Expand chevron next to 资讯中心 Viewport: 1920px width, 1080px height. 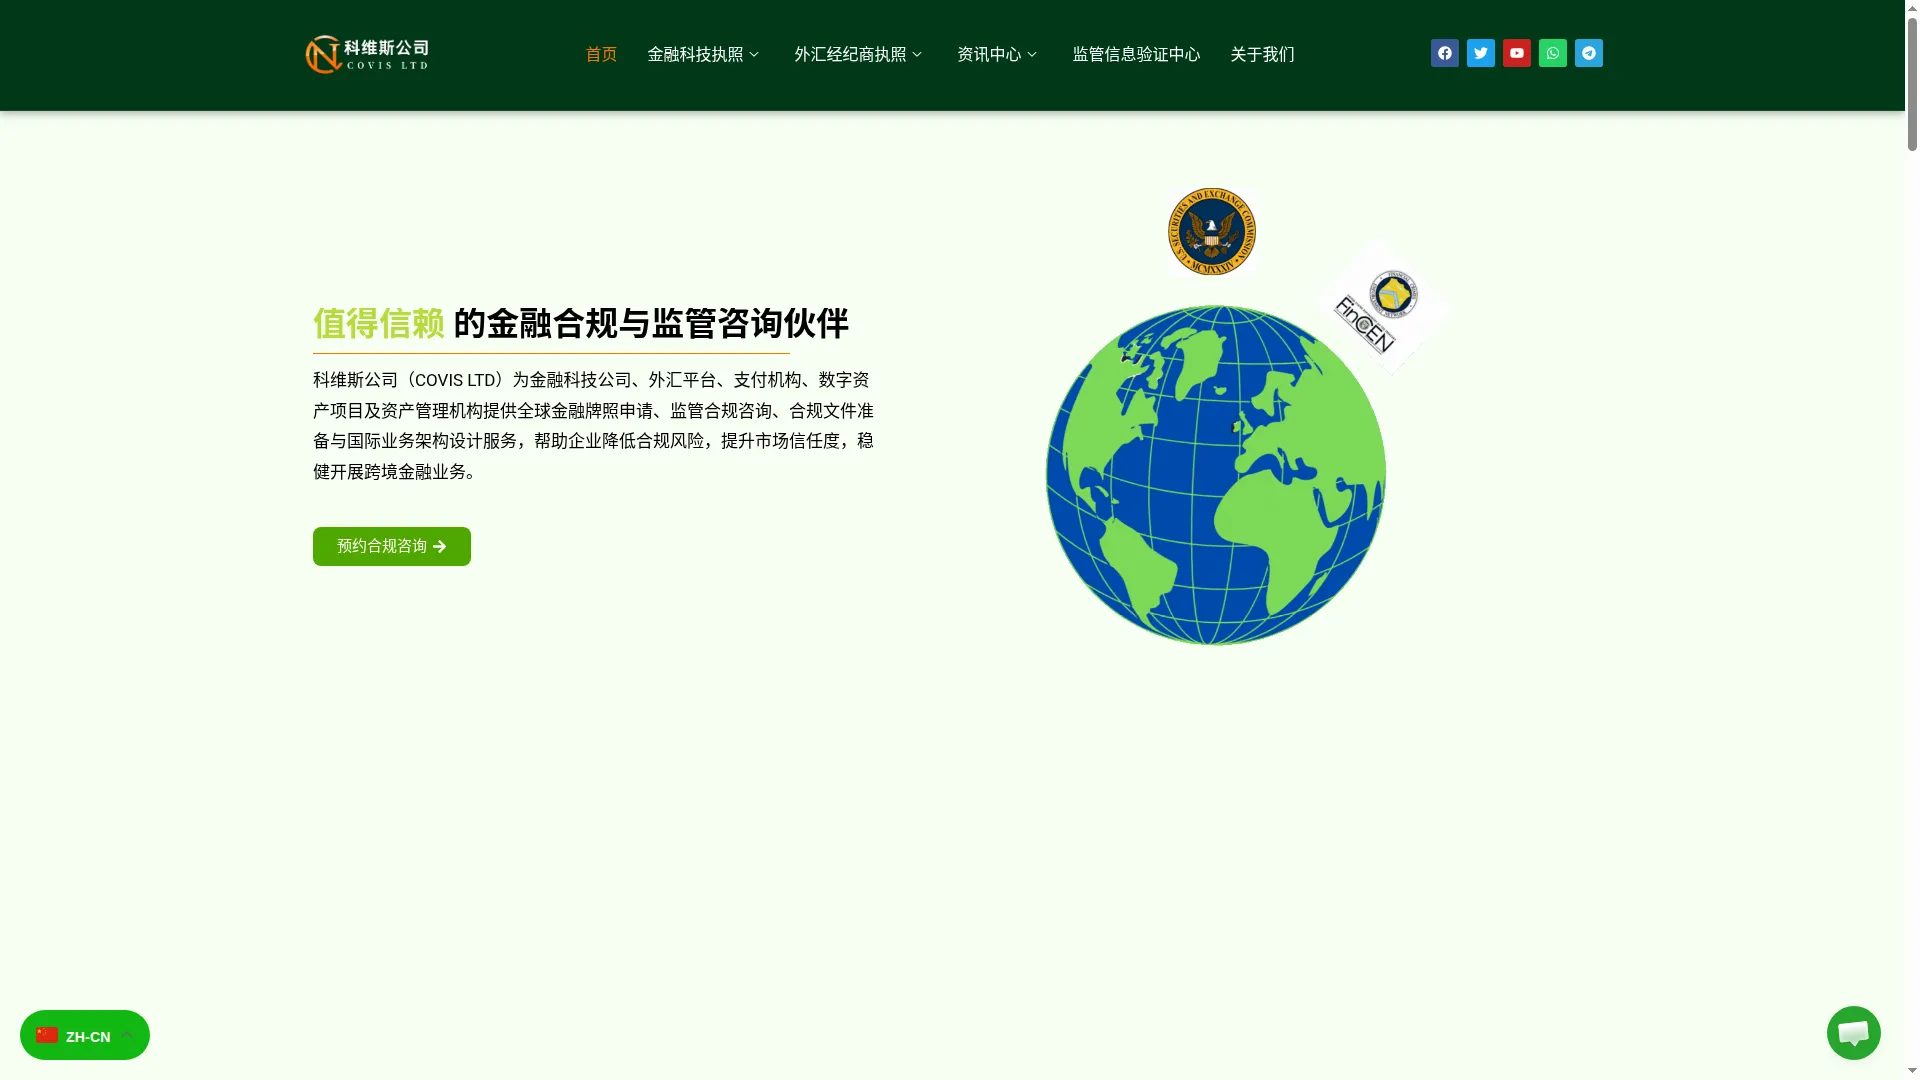point(1032,54)
